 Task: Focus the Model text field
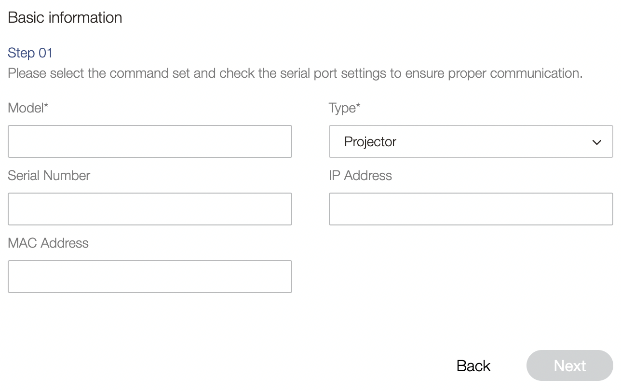(x=150, y=142)
